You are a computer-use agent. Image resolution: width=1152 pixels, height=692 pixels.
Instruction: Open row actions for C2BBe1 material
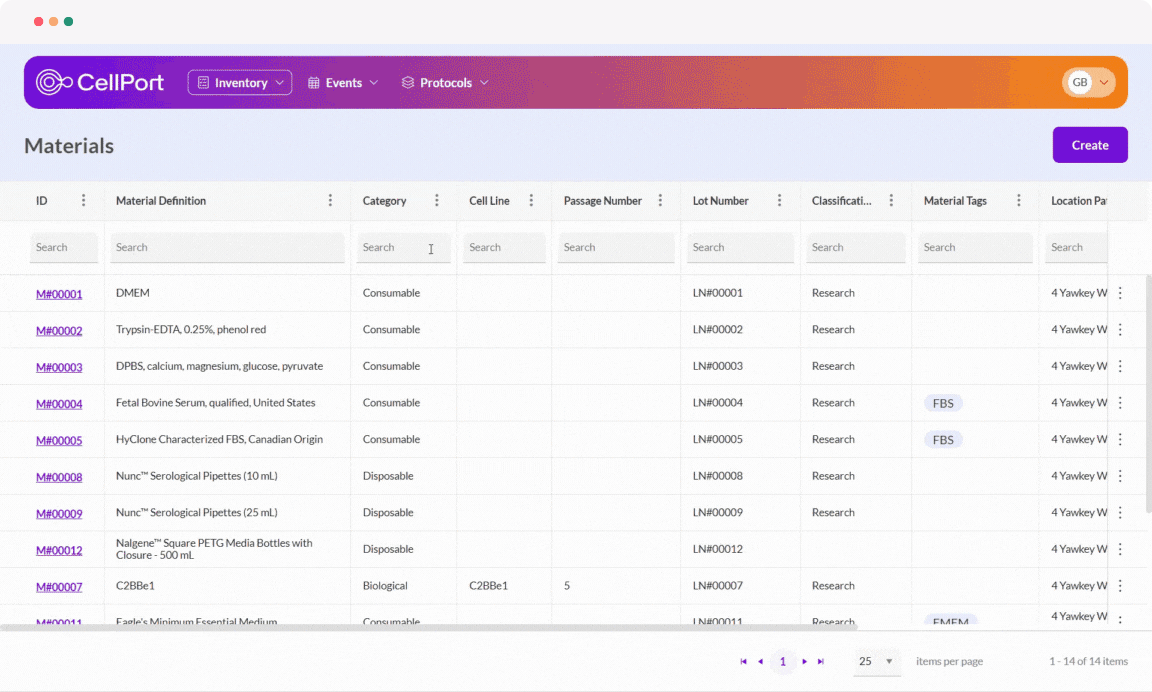pos(1120,586)
